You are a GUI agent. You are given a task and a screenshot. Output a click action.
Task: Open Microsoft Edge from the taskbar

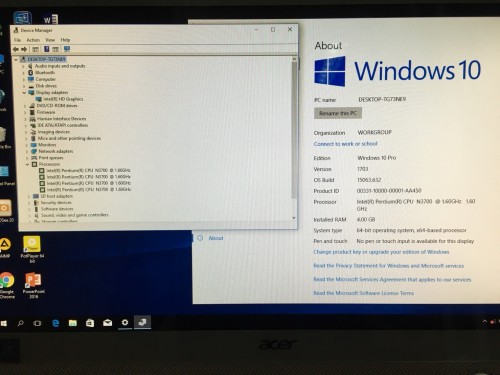55,323
